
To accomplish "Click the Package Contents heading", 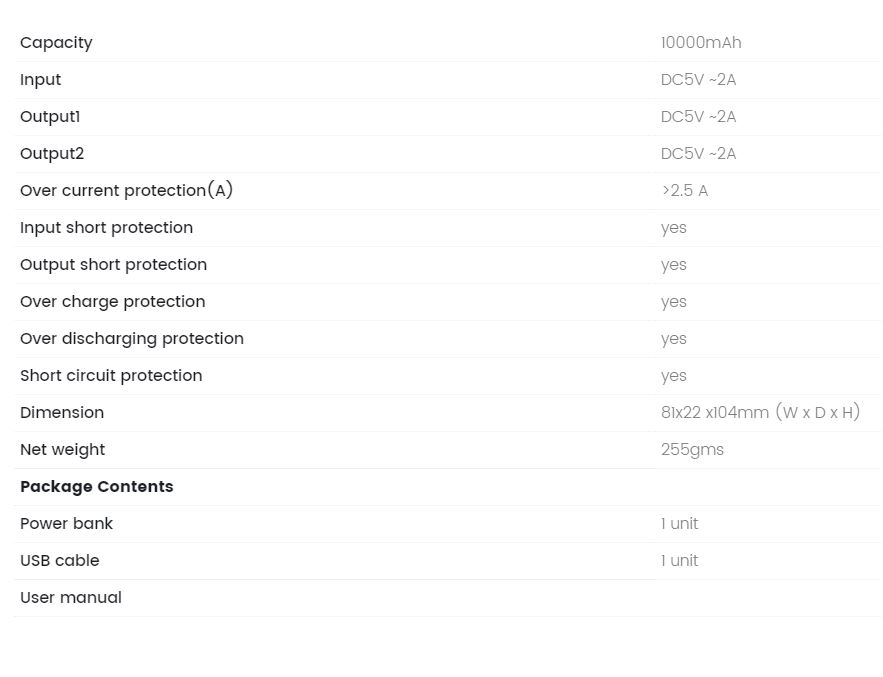I will tap(97, 487).
